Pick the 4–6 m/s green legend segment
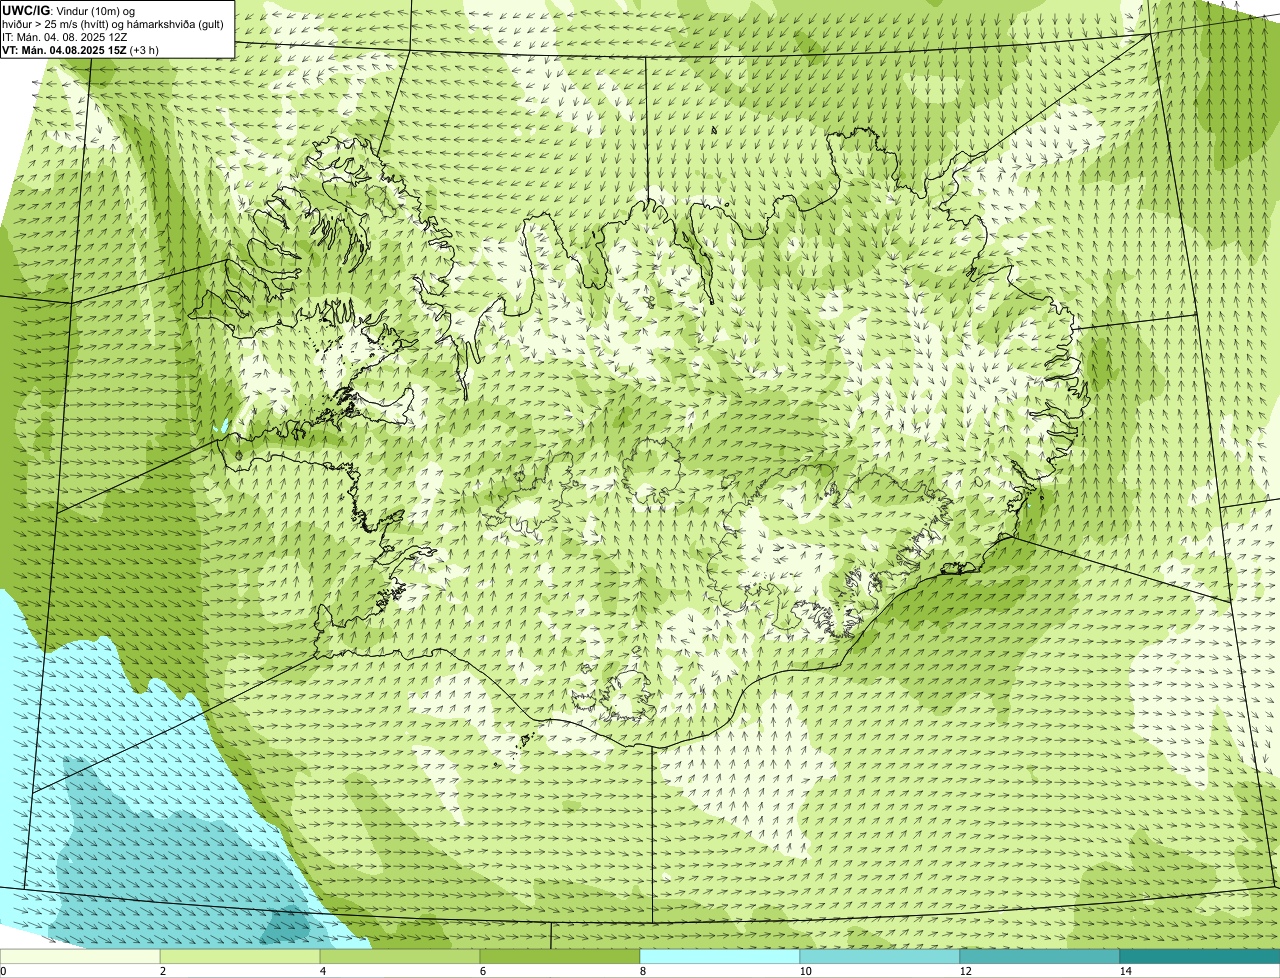Screen dimensions: 1280x978 click(400, 957)
